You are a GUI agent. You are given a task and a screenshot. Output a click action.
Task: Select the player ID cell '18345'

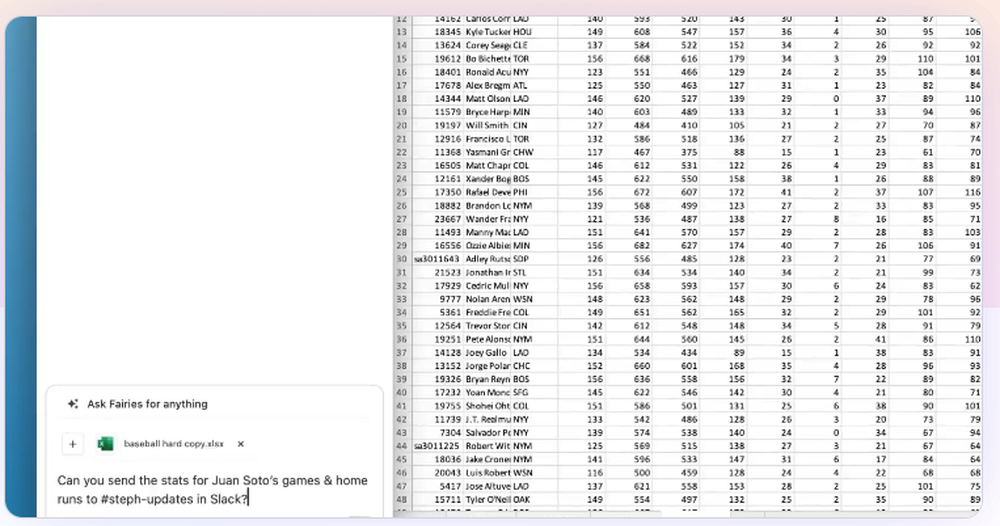[x=438, y=32]
